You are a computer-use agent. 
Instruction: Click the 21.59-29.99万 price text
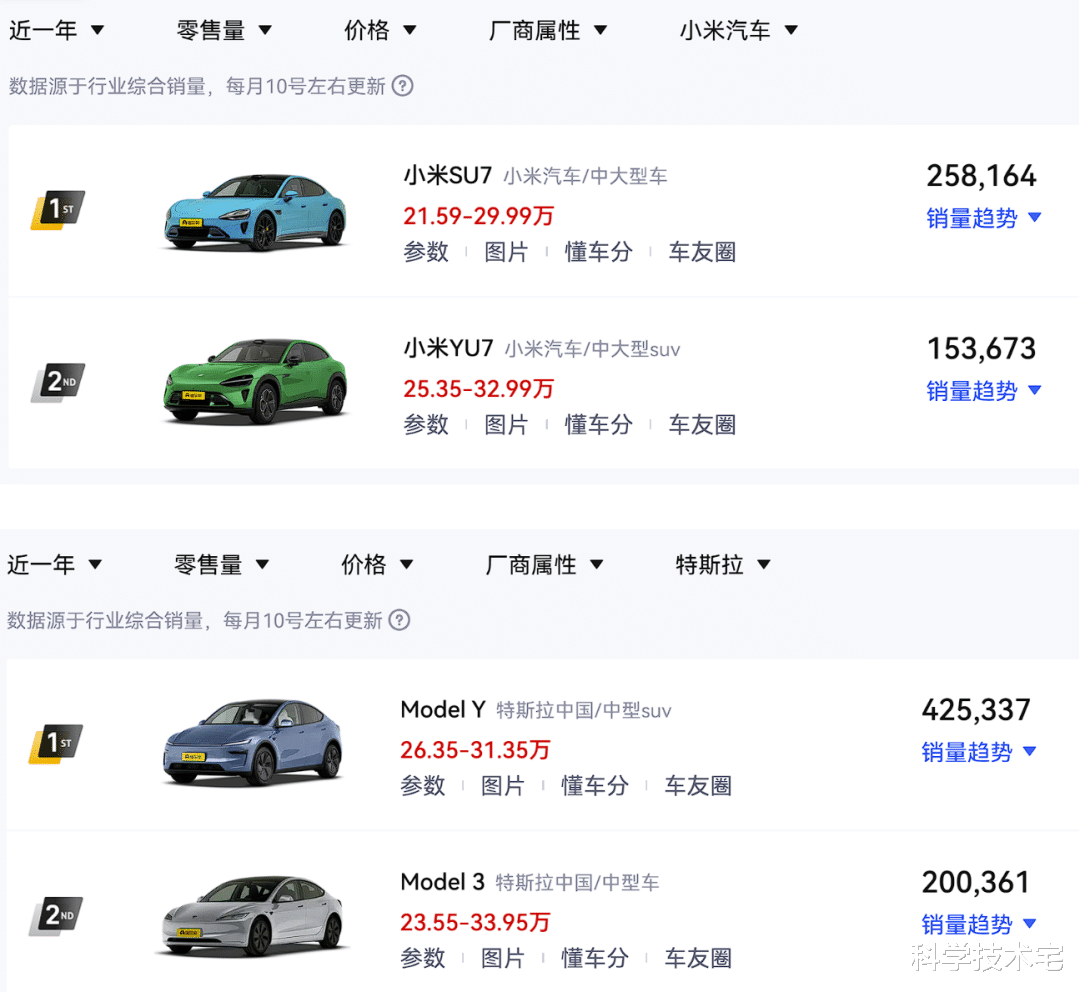pyautogui.click(x=479, y=216)
